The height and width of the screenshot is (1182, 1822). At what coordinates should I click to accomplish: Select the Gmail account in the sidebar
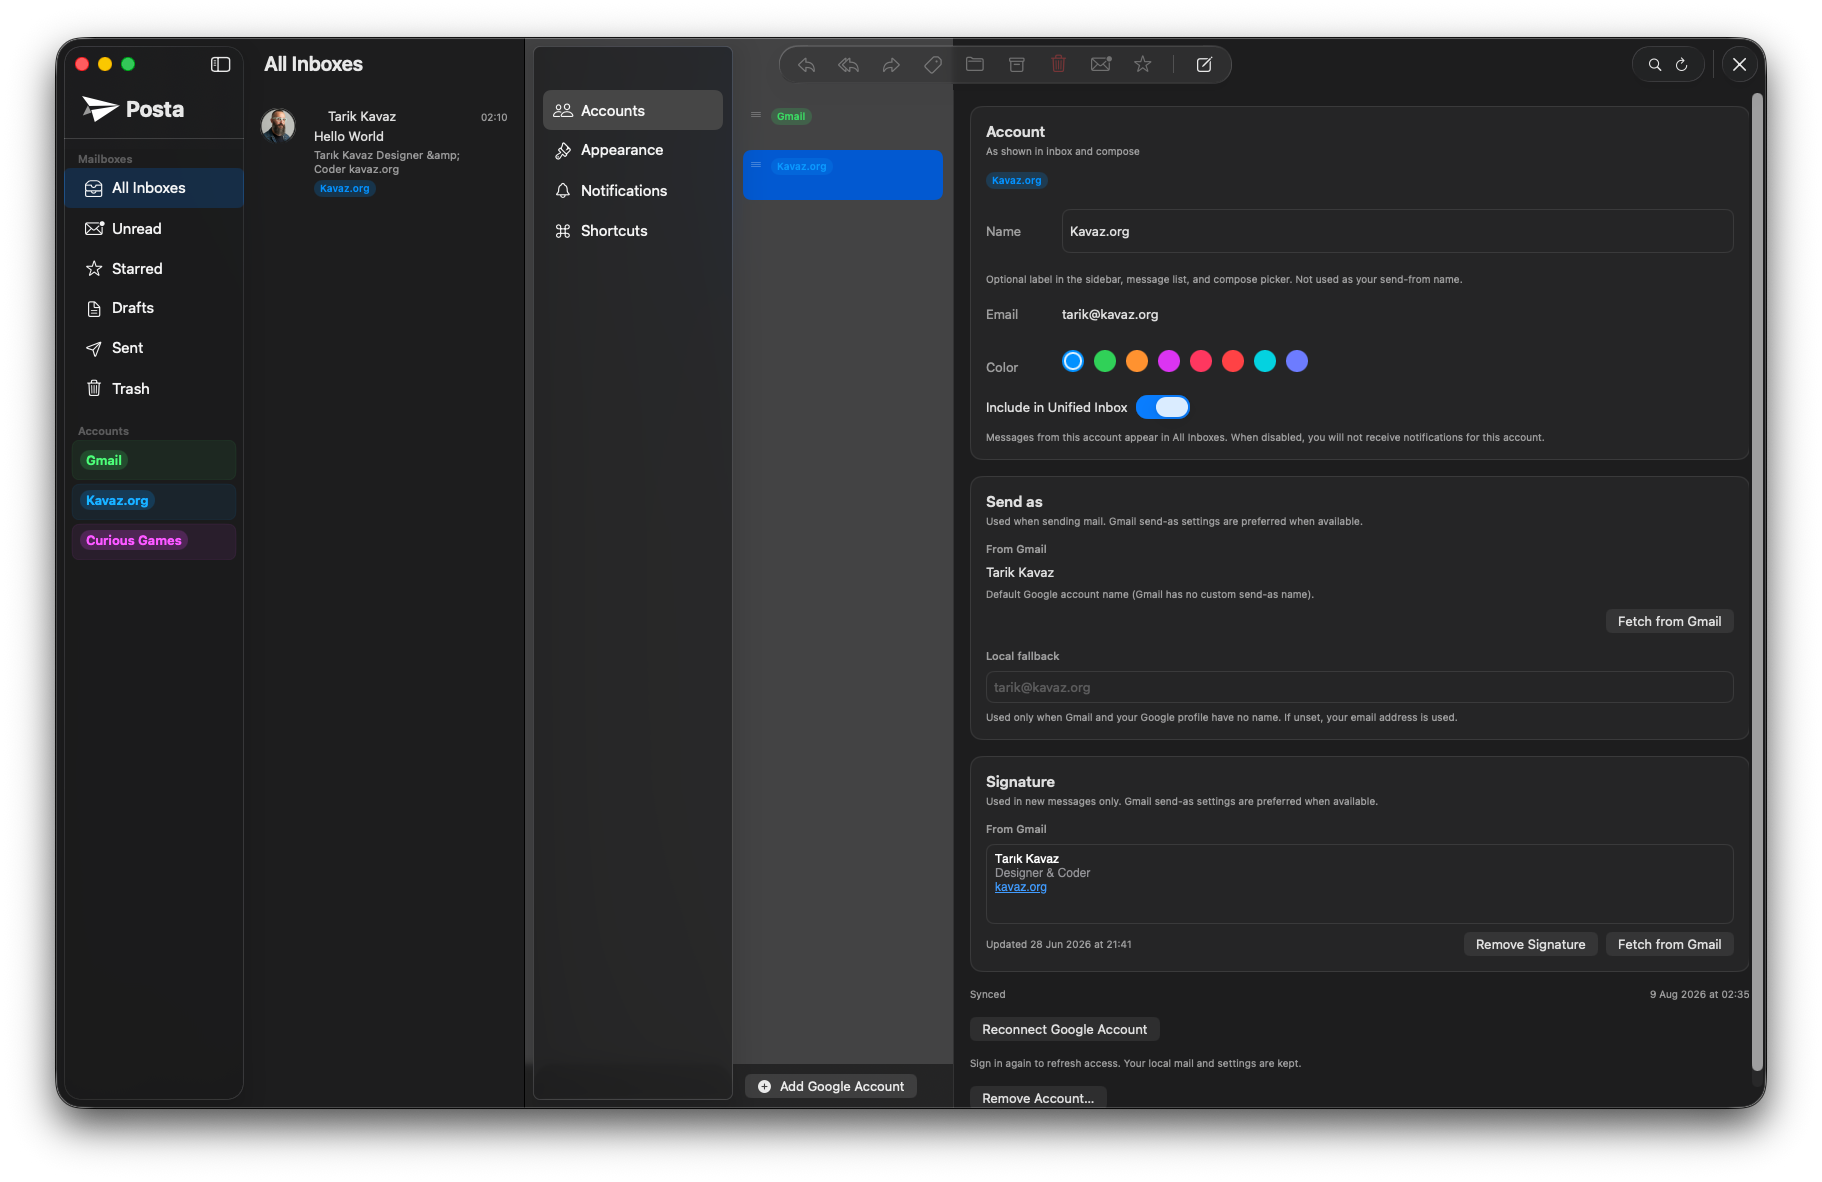154,460
